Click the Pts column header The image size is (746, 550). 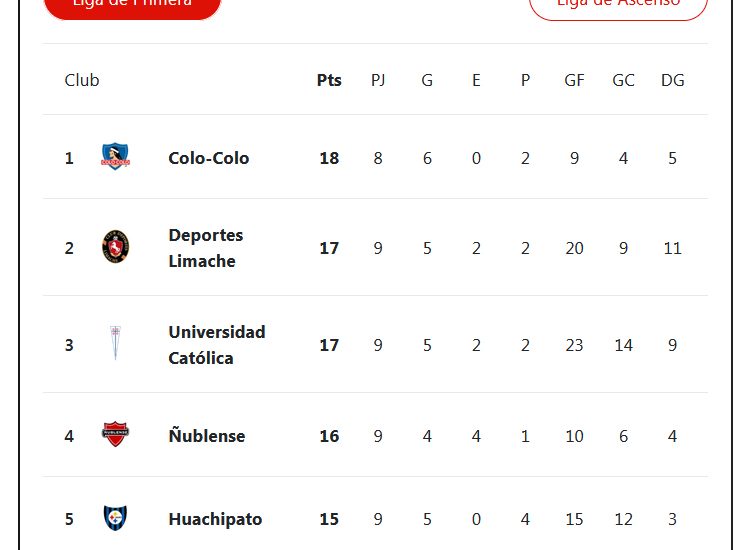click(x=329, y=80)
